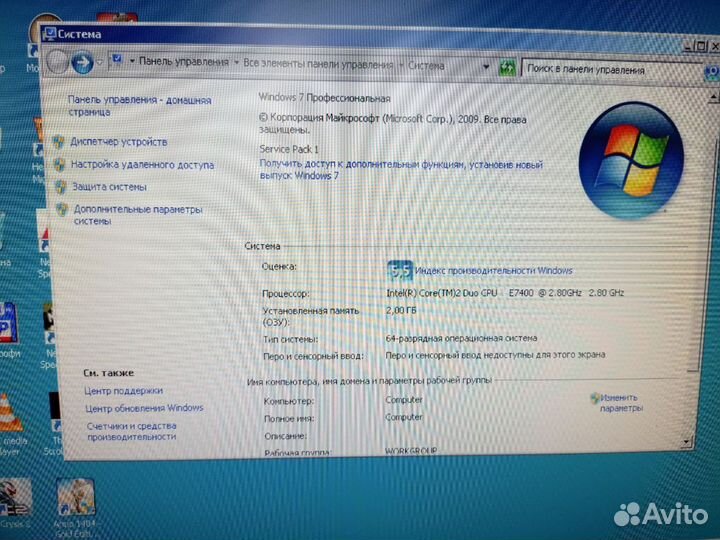Click shield icon next to 'Изменить параметры'

595,398
